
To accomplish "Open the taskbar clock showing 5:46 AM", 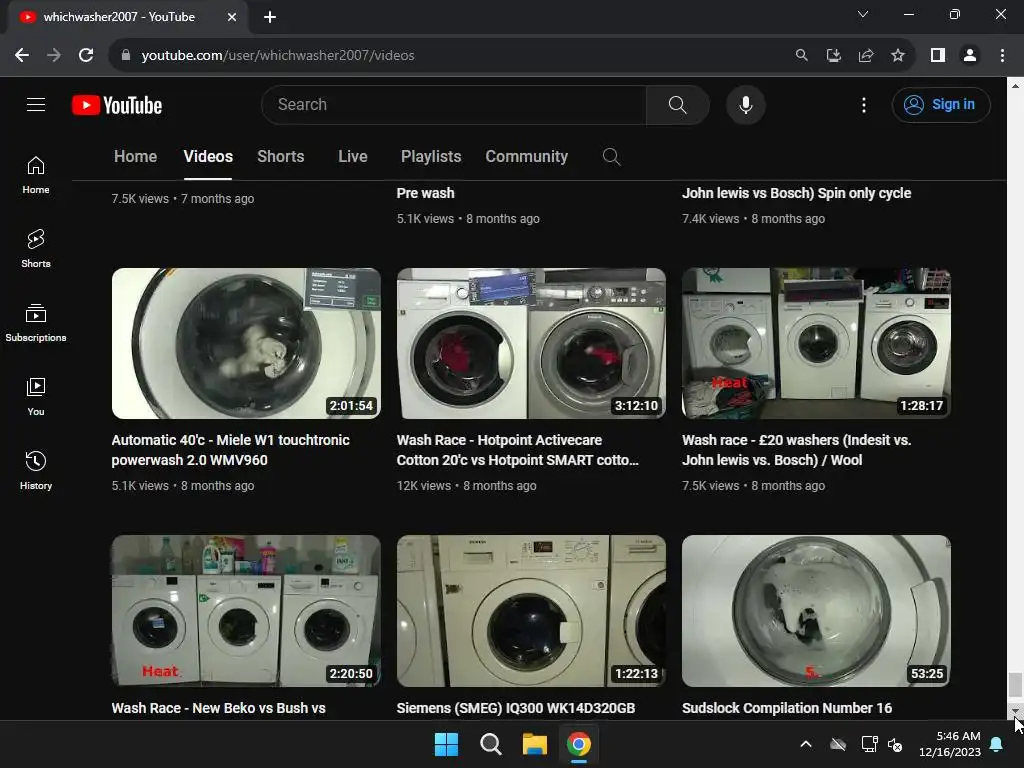I will click(950, 744).
